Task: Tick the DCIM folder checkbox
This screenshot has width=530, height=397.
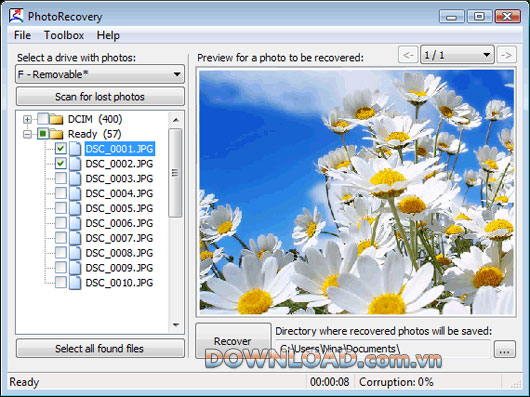Action: point(43,119)
